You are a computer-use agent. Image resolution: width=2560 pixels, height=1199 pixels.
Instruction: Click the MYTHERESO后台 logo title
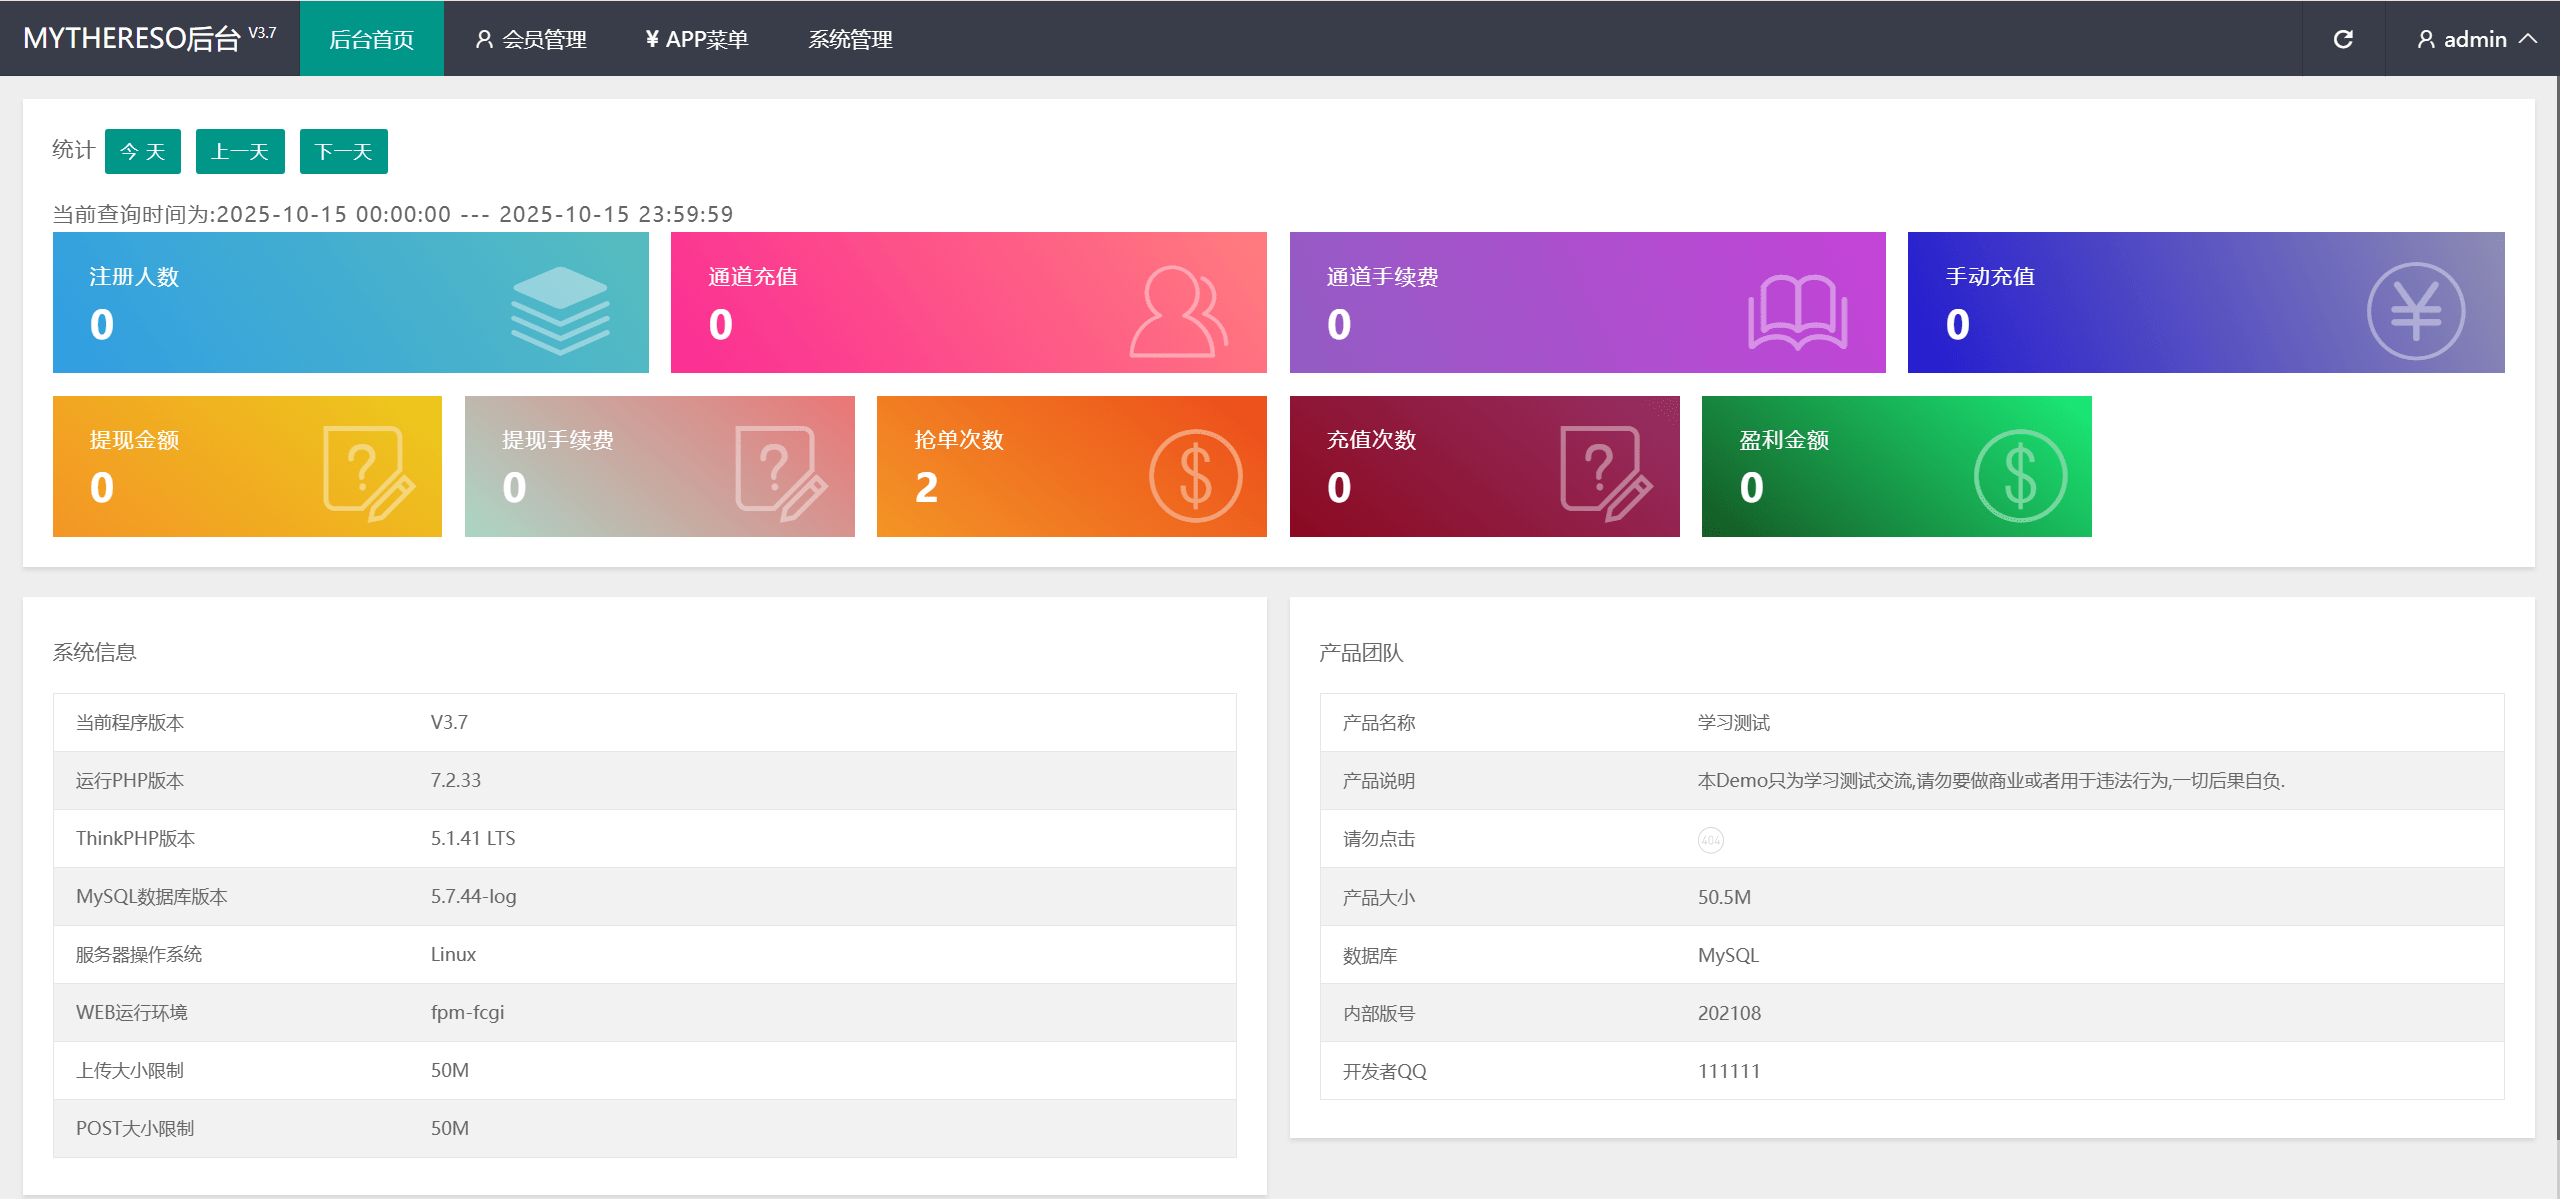click(x=132, y=38)
